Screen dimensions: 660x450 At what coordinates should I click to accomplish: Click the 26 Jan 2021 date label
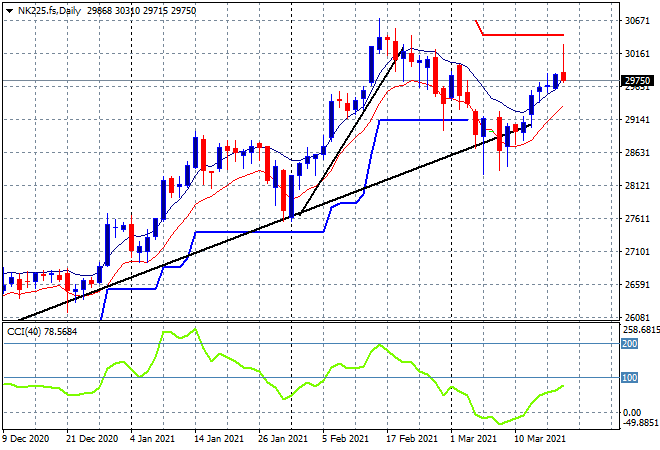[282, 439]
